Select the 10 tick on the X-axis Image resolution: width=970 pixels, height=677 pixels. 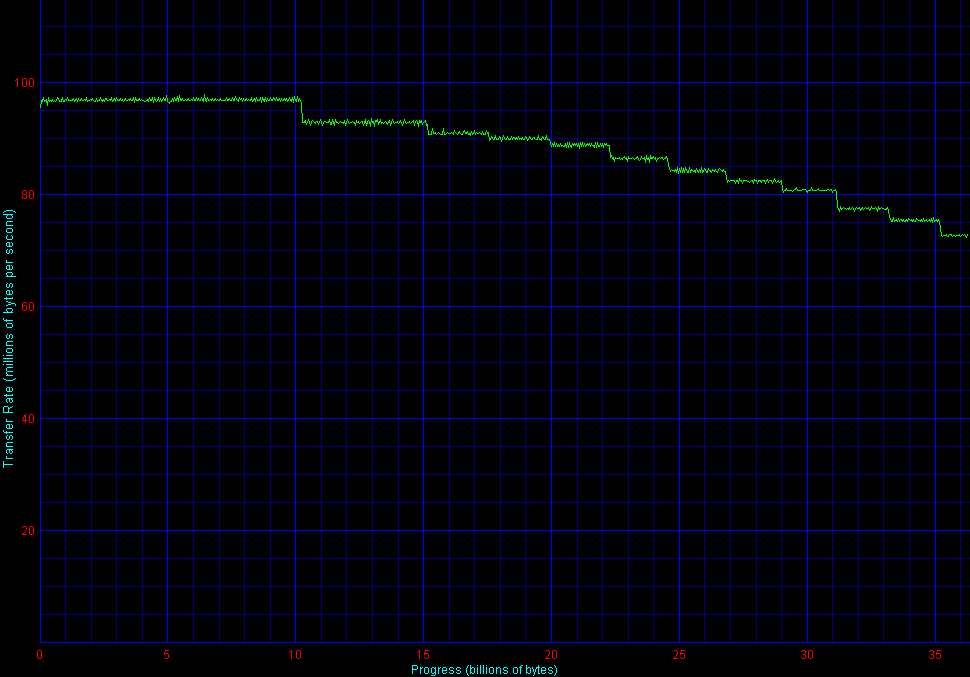click(295, 655)
